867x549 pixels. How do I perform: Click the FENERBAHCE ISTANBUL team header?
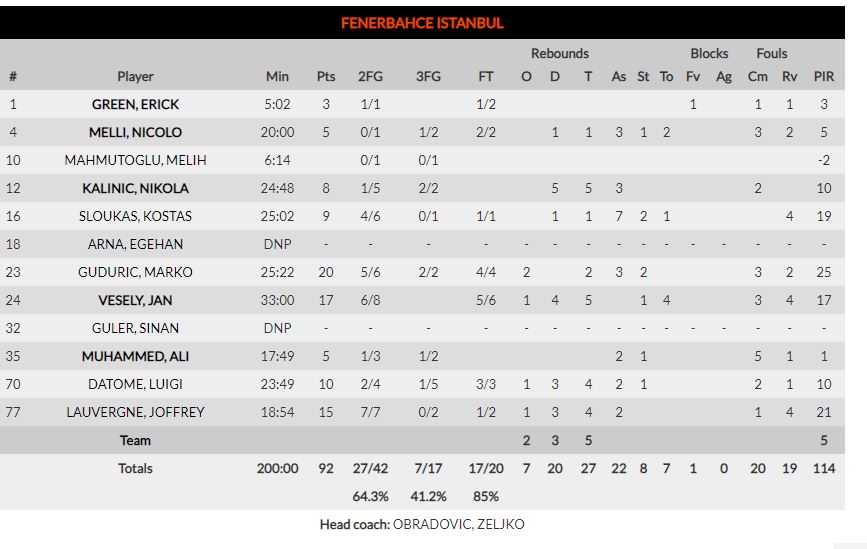(422, 23)
